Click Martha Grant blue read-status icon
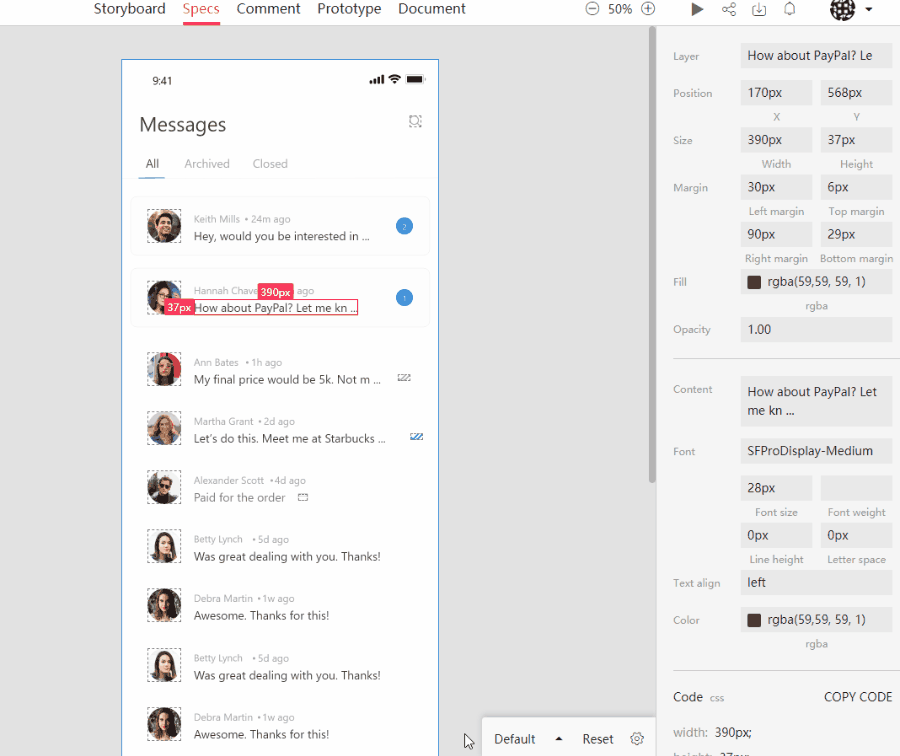This screenshot has width=900, height=756. coord(417,437)
